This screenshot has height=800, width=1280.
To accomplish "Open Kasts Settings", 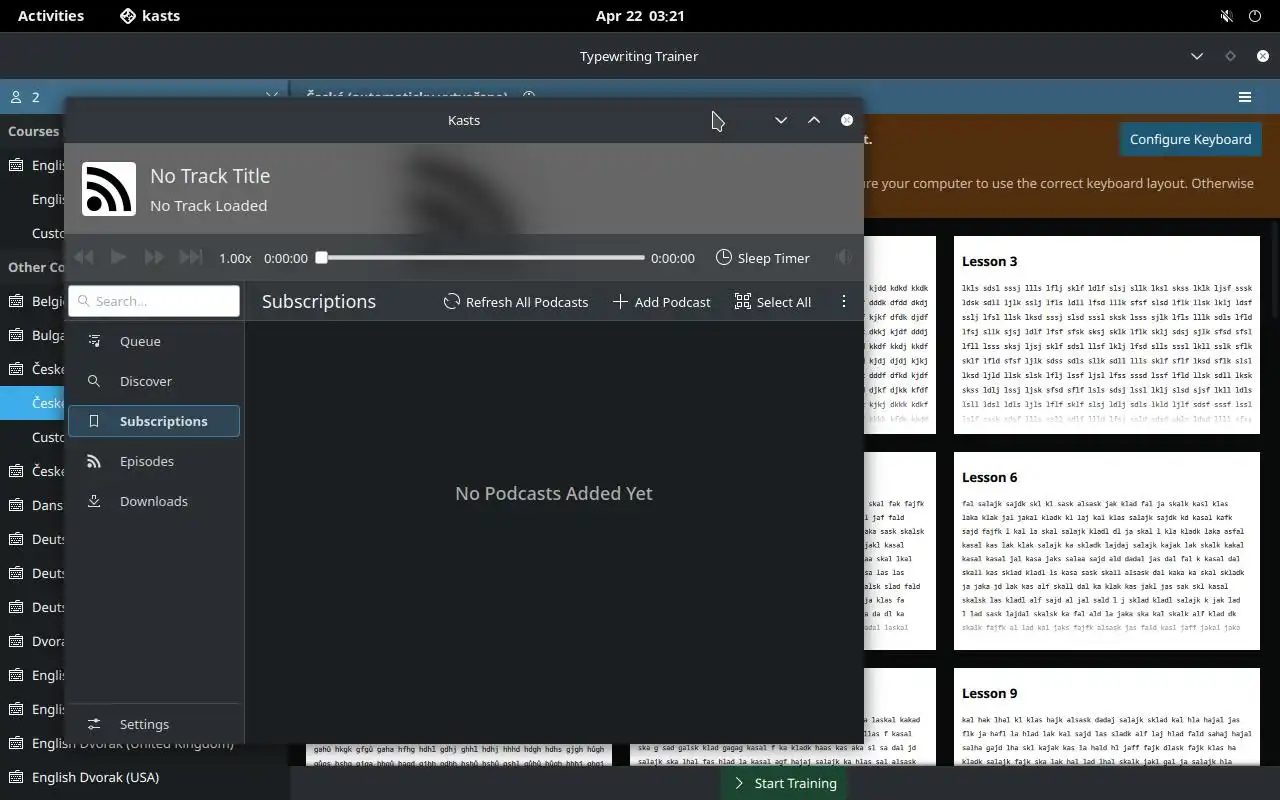I will [x=154, y=724].
